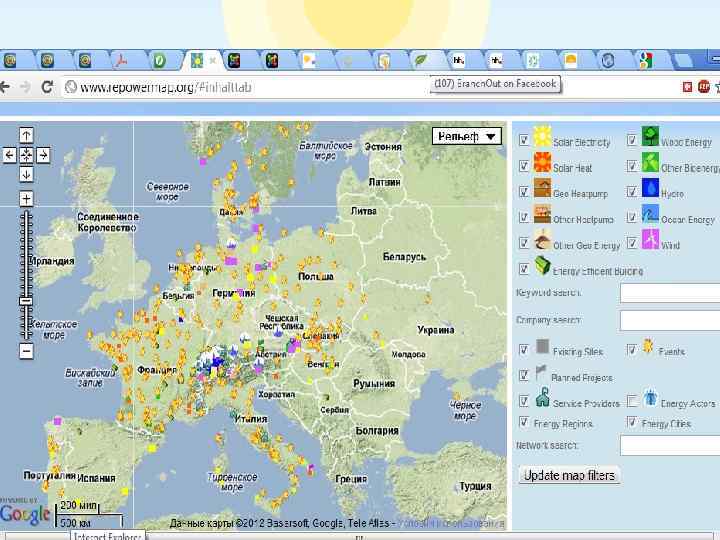Viewport: 720px width, 540px height.
Task: Zoom in with the plus button
Action: point(26,199)
